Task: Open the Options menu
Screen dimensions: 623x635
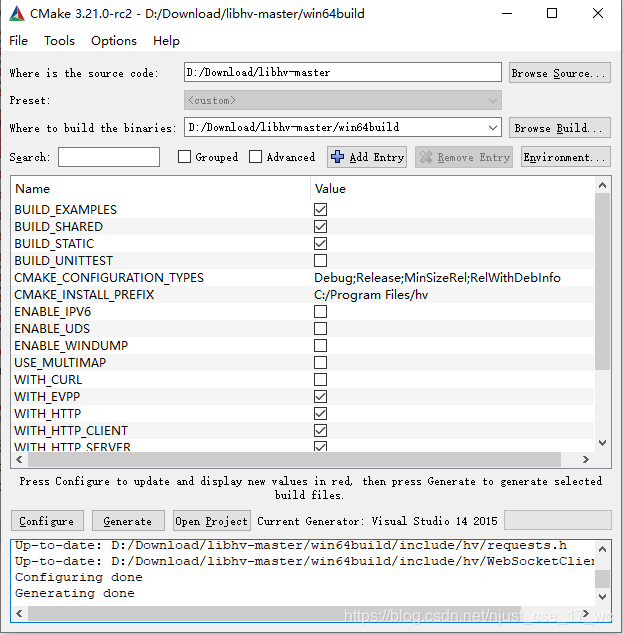Action: click(x=114, y=41)
